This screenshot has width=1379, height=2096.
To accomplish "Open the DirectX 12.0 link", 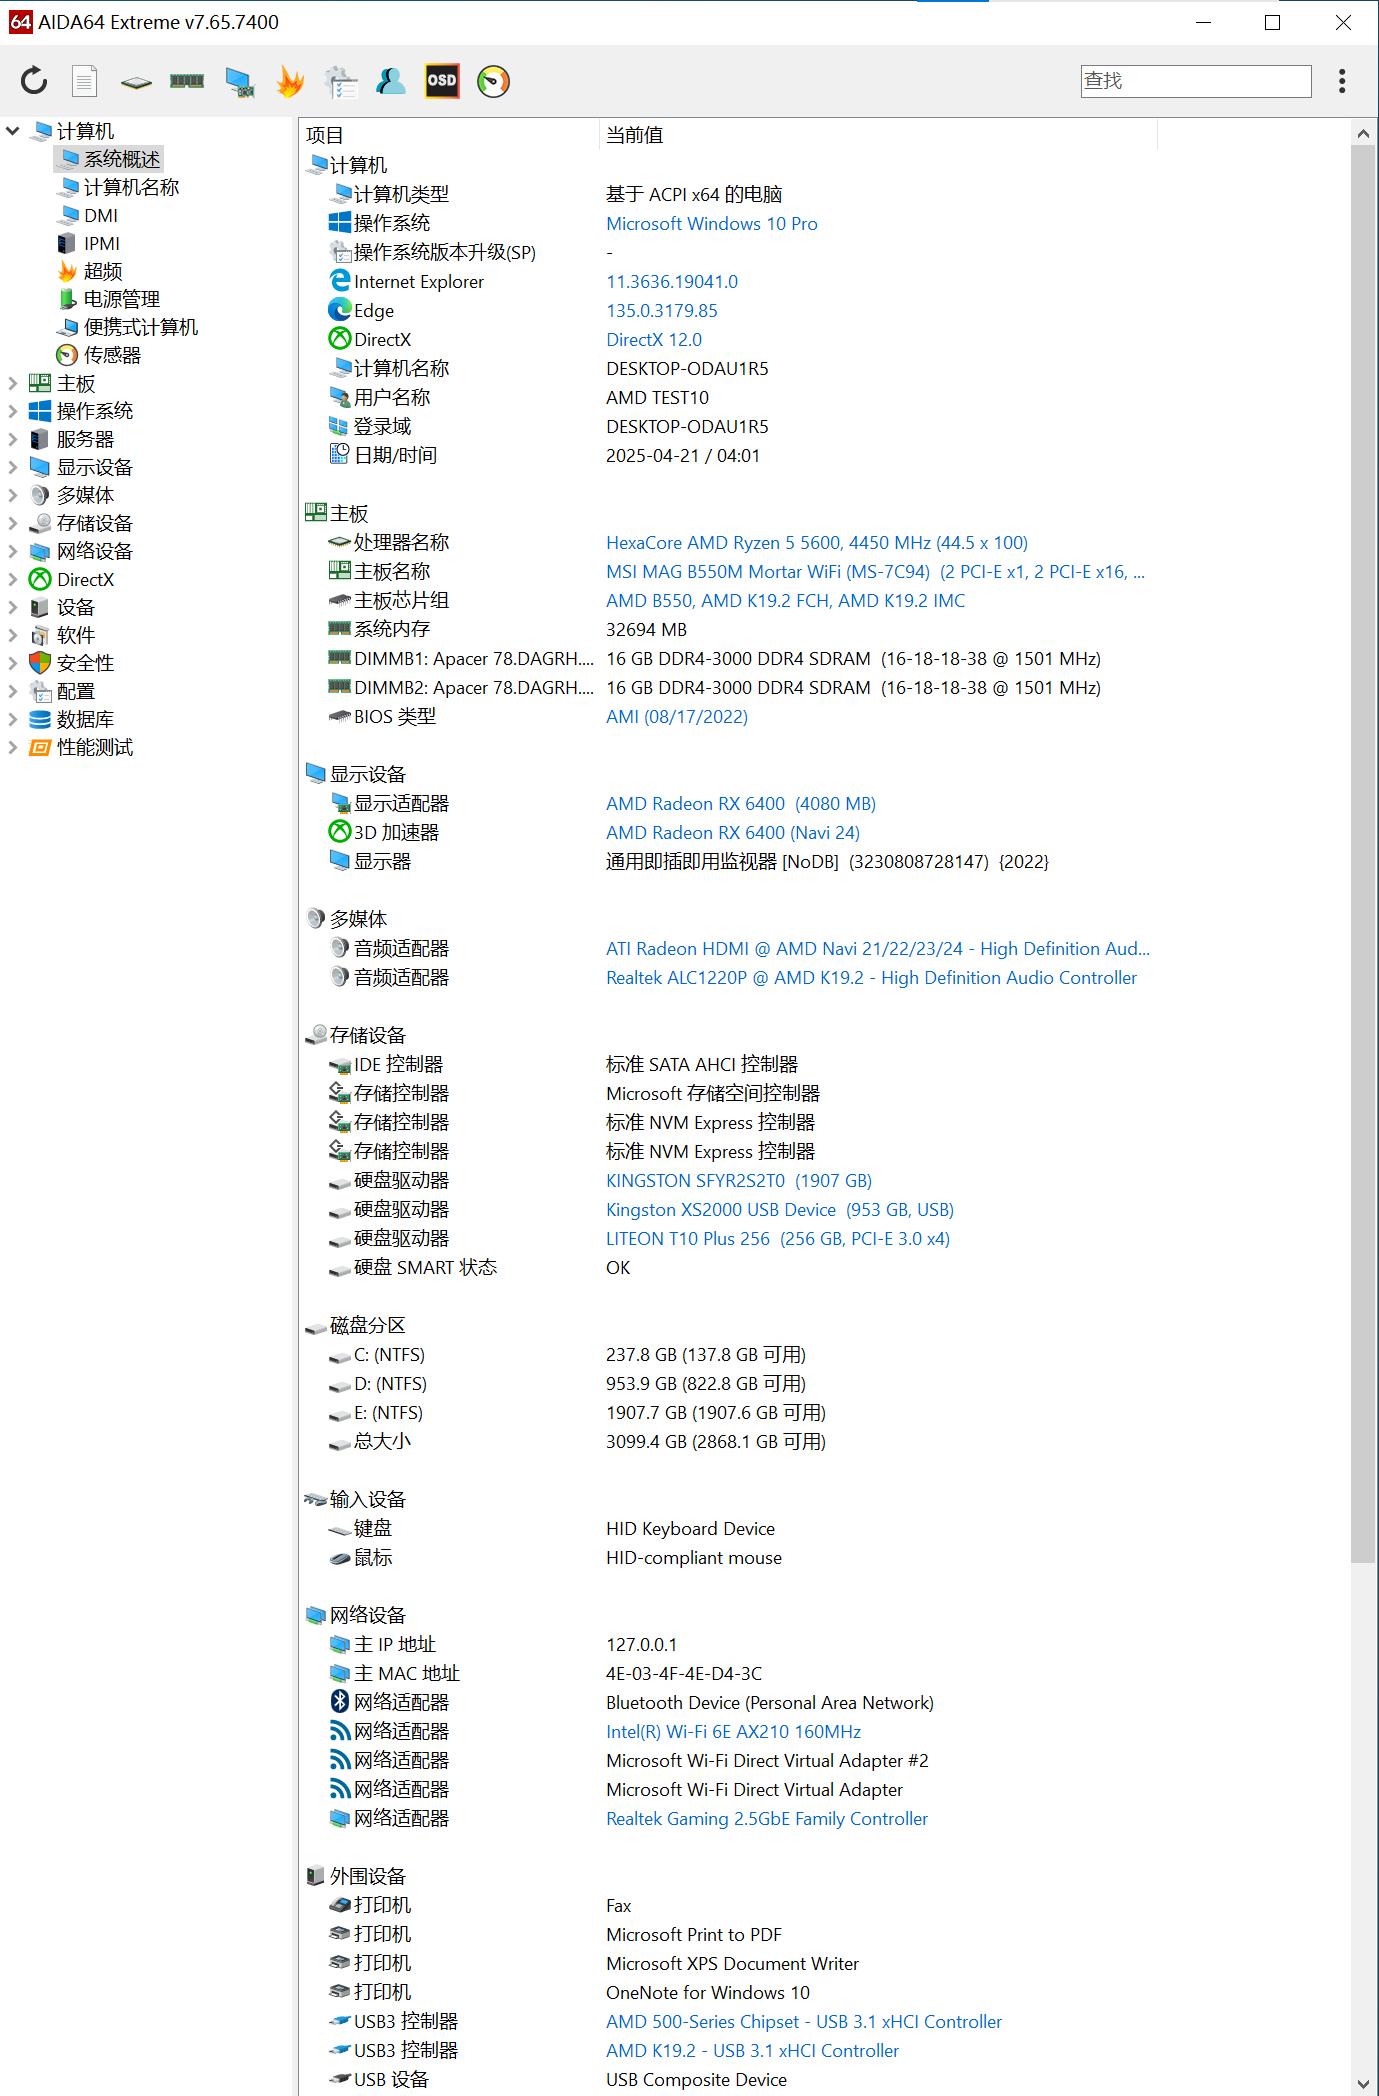I will click(654, 339).
